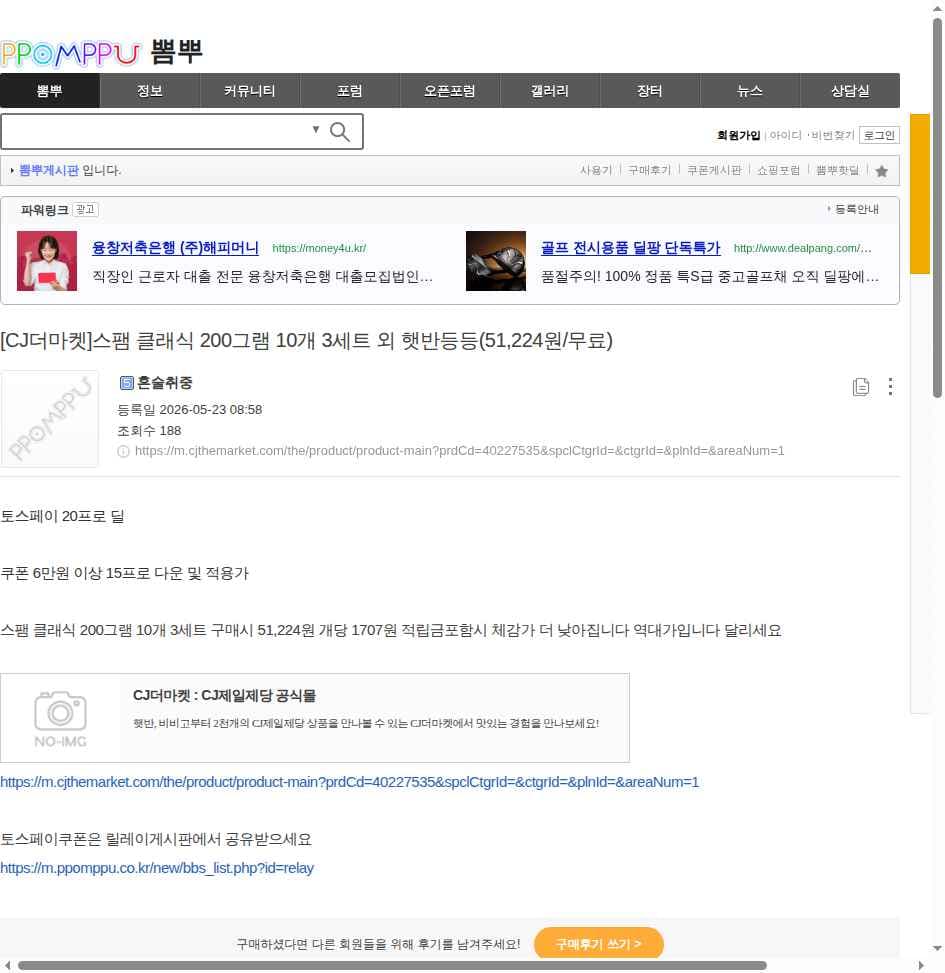Click the scroll down arrow
Image resolution: width=945 pixels, height=973 pixels.
coord(937,948)
